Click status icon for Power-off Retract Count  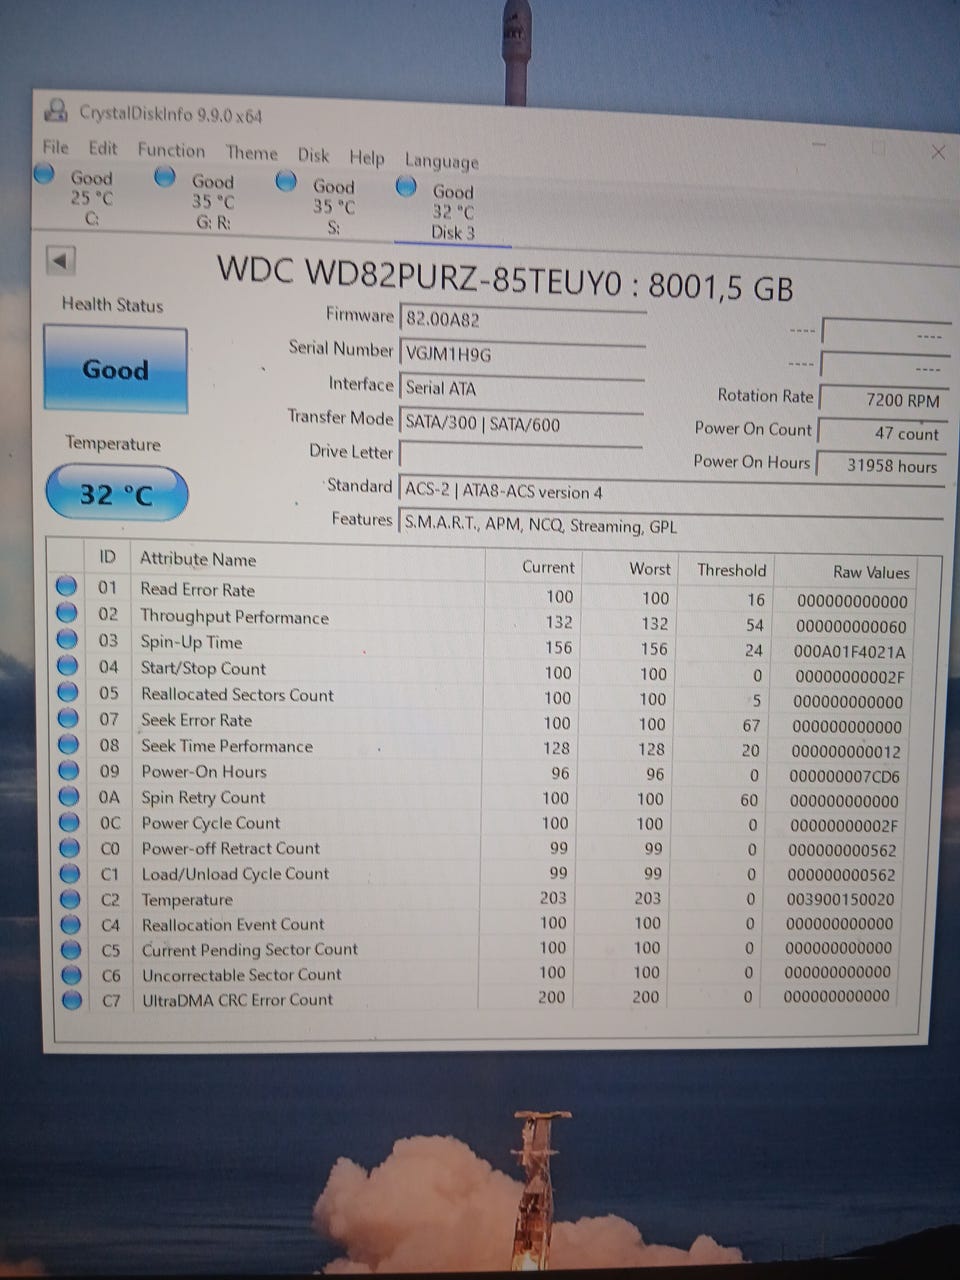click(70, 848)
